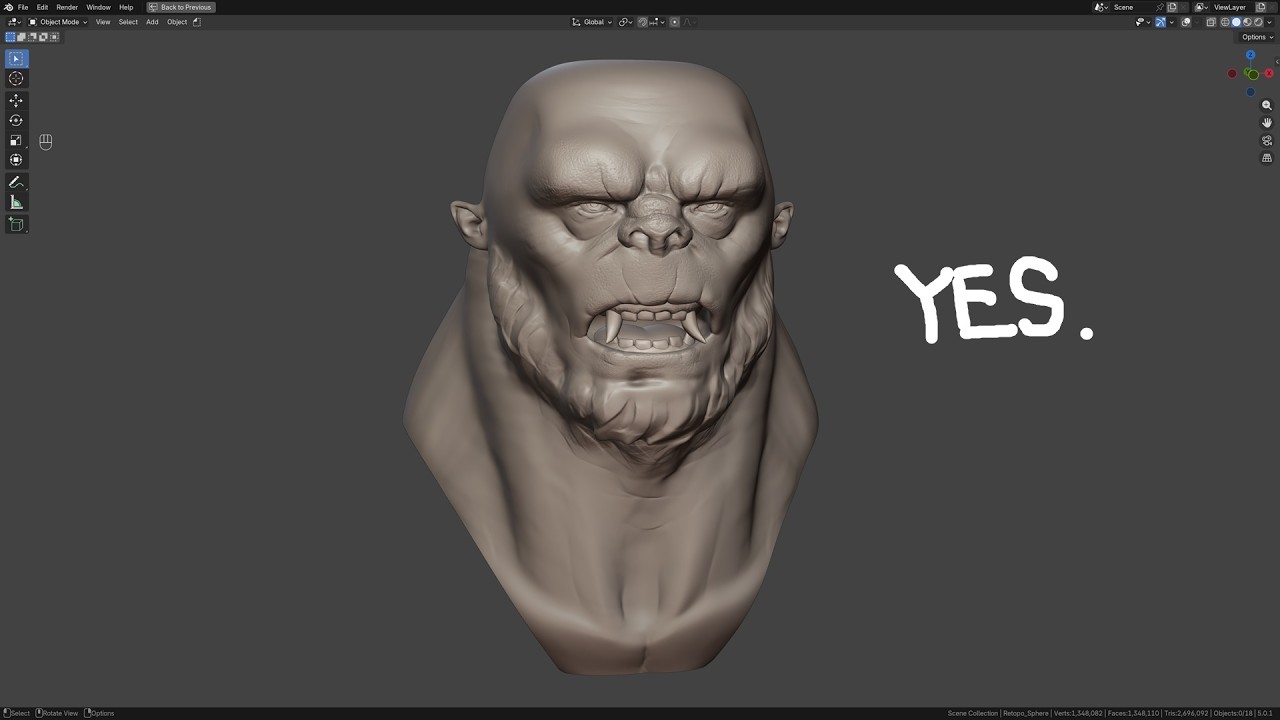Set selection mode to Extend
This screenshot has width=1280, height=720.
[21, 37]
